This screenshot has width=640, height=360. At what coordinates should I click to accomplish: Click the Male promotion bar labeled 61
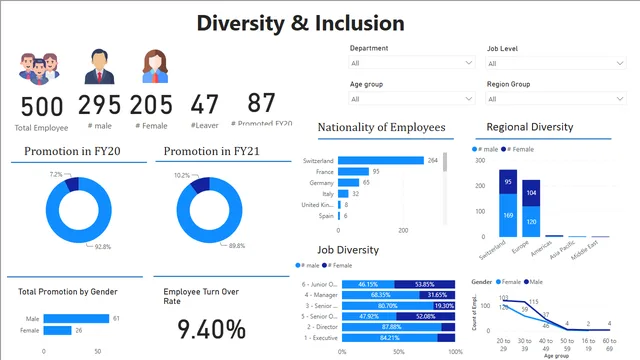tap(76, 318)
